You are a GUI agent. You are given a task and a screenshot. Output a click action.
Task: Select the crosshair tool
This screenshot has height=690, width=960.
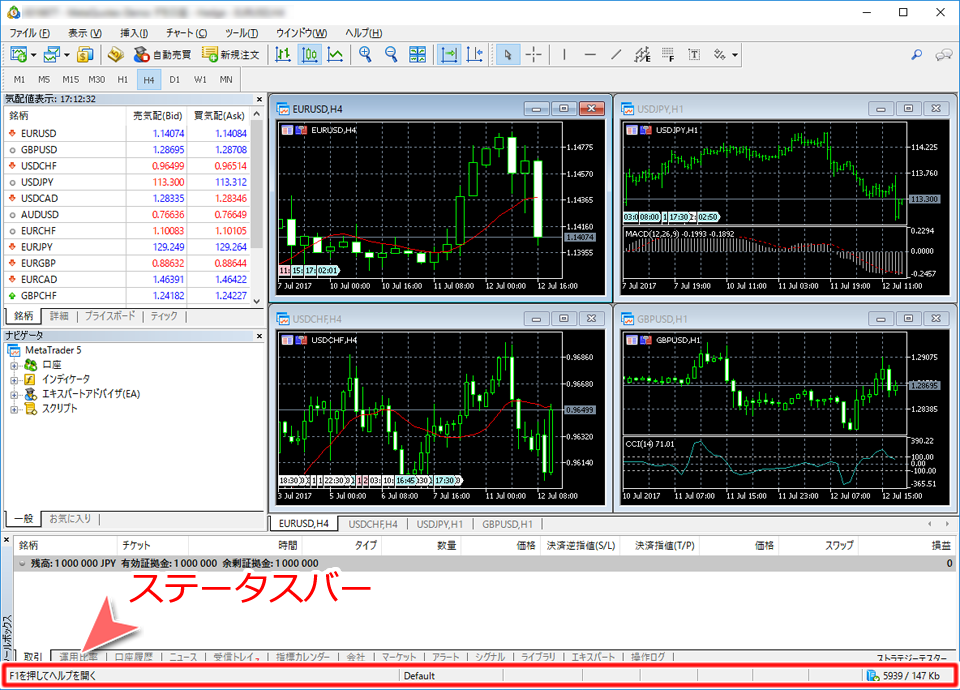pos(534,54)
